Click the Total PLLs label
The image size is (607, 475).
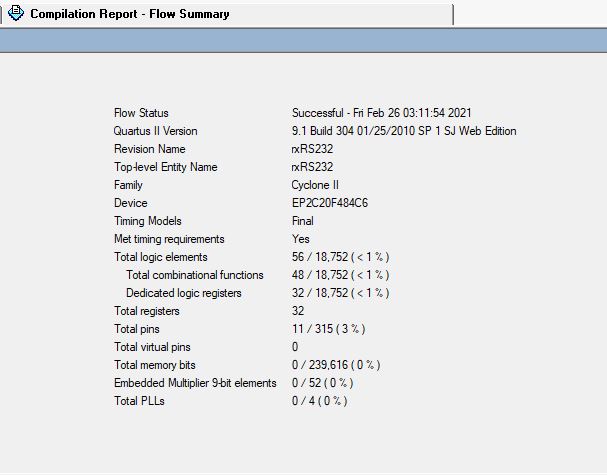point(139,401)
